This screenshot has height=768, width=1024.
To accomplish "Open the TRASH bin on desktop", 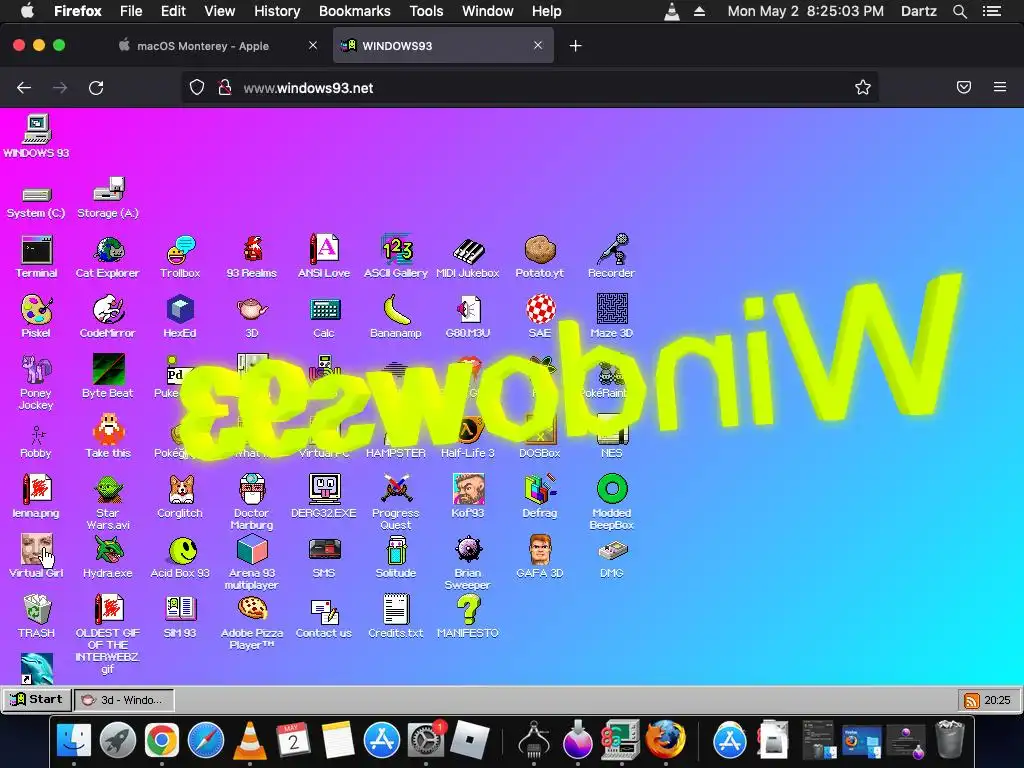I will 37,610.
